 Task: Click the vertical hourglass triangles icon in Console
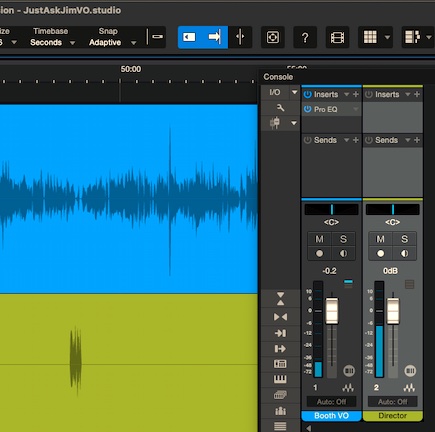tap(280, 299)
